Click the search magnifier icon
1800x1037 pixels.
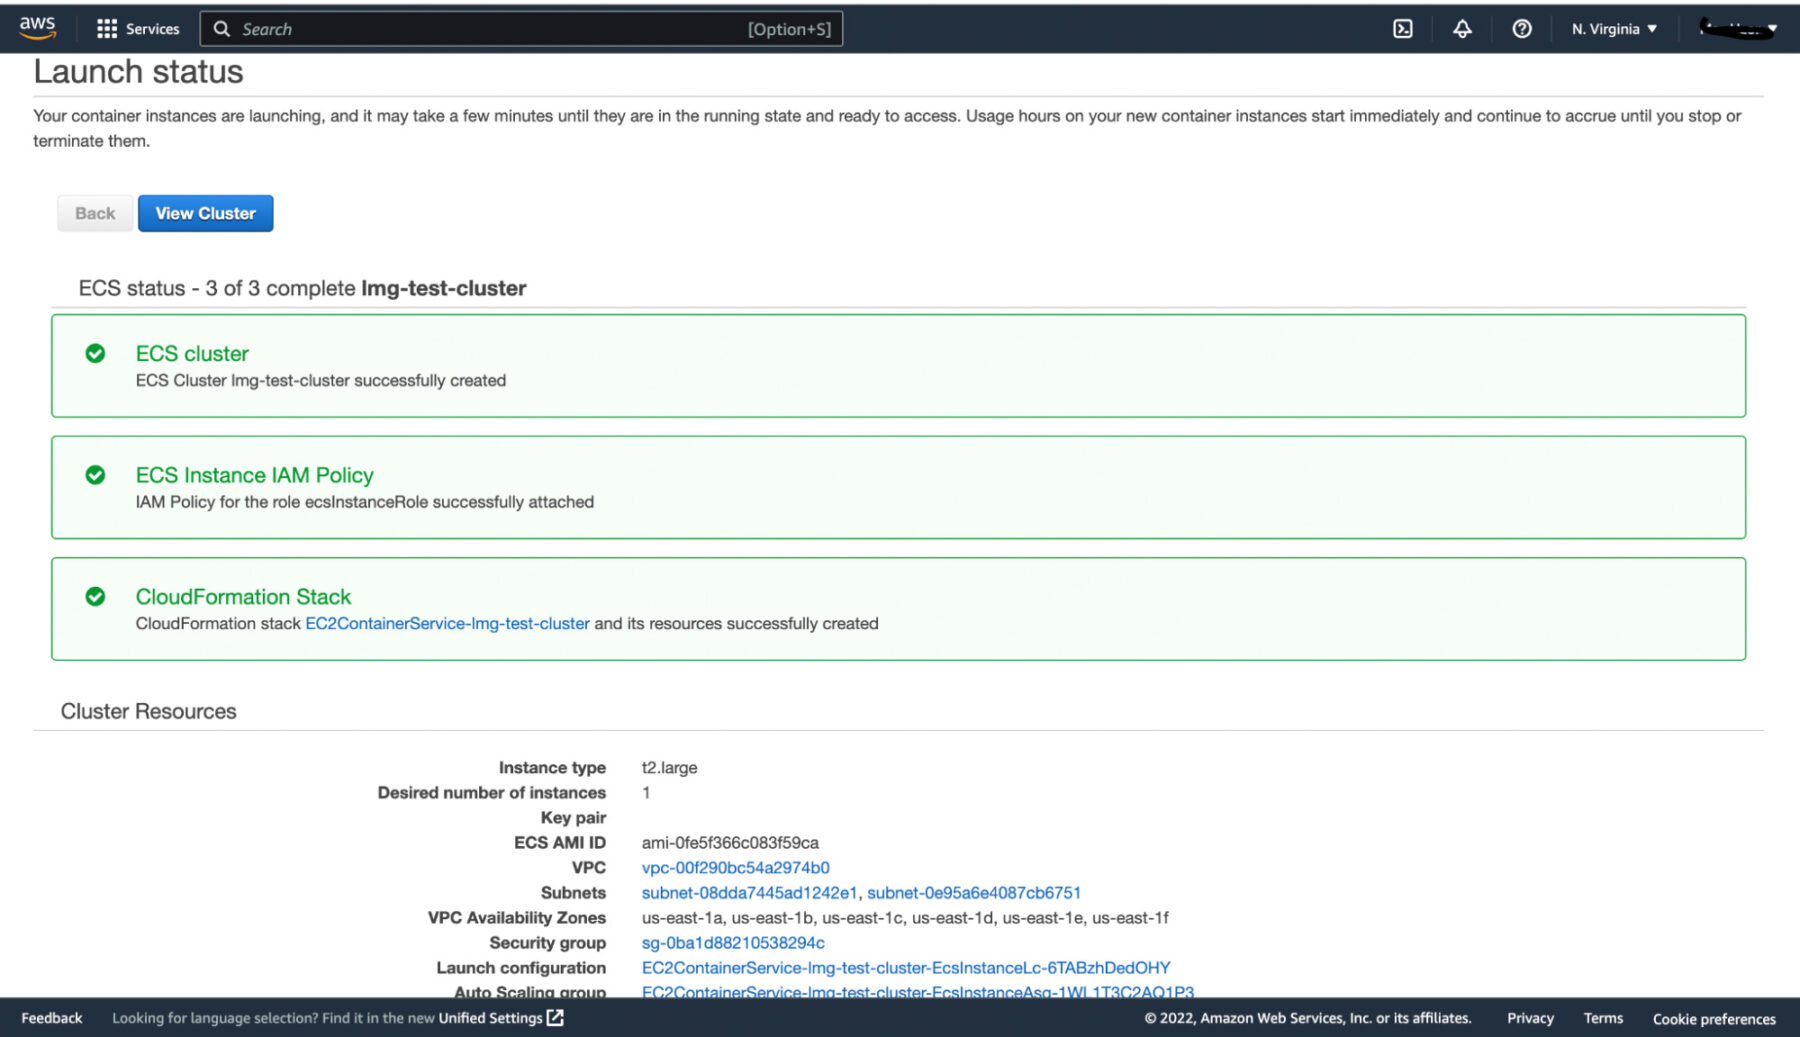click(222, 29)
